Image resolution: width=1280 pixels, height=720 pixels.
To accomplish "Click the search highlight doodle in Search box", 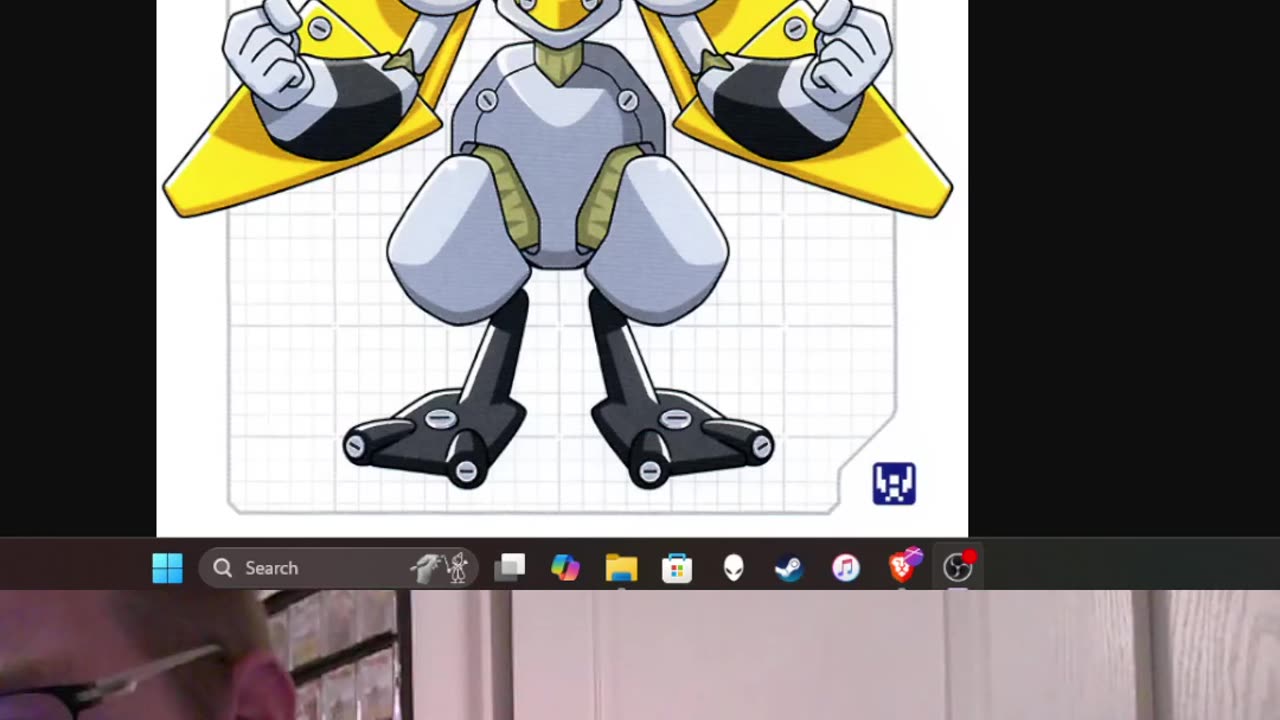I will coord(440,568).
